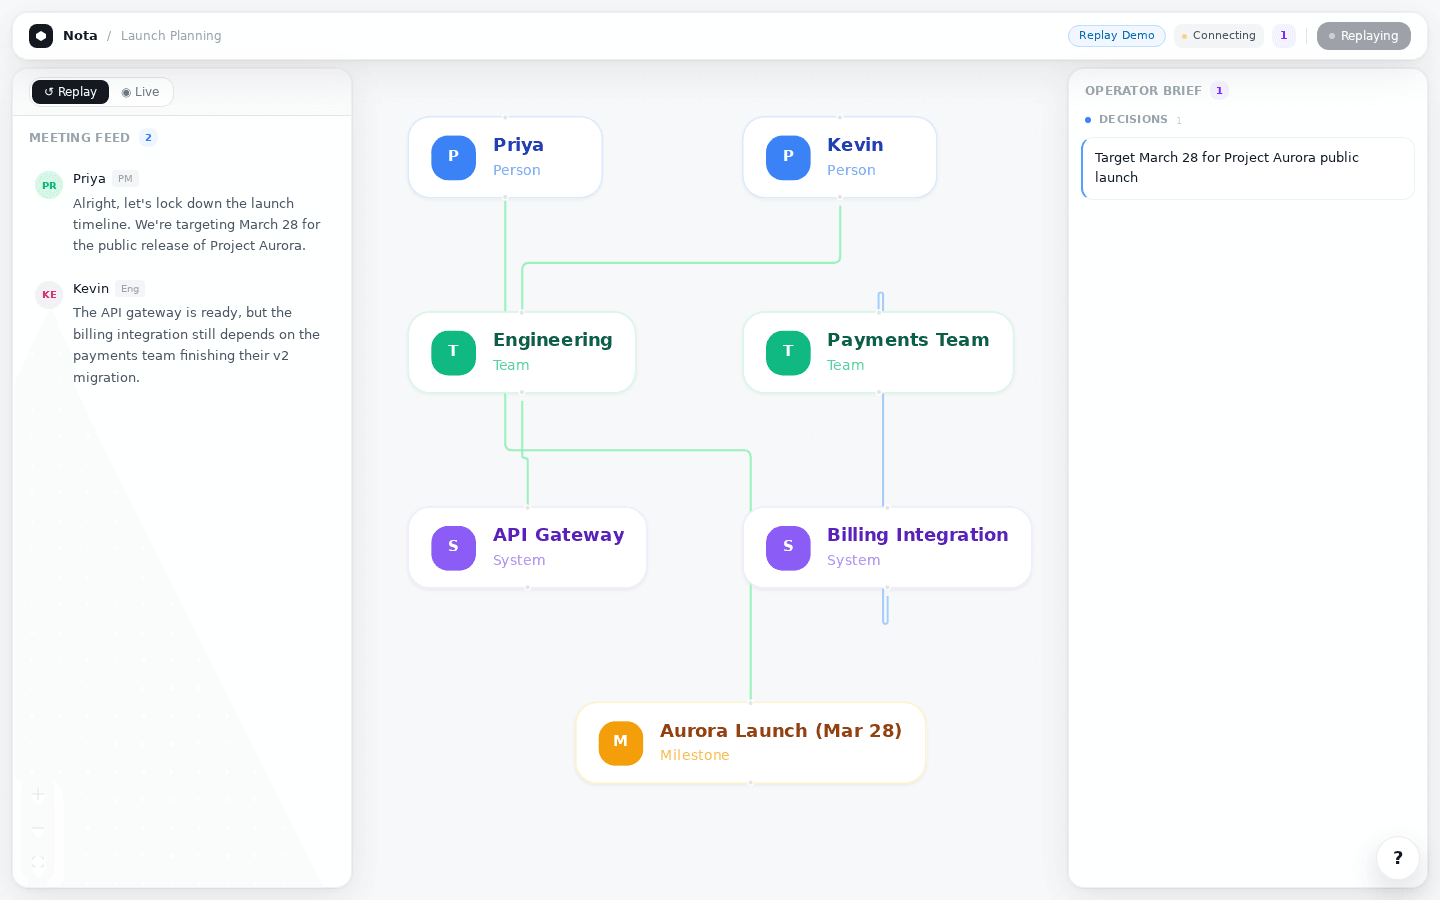The height and width of the screenshot is (900, 1440).
Task: Click the Replay Demo pill
Action: pos(1116,36)
